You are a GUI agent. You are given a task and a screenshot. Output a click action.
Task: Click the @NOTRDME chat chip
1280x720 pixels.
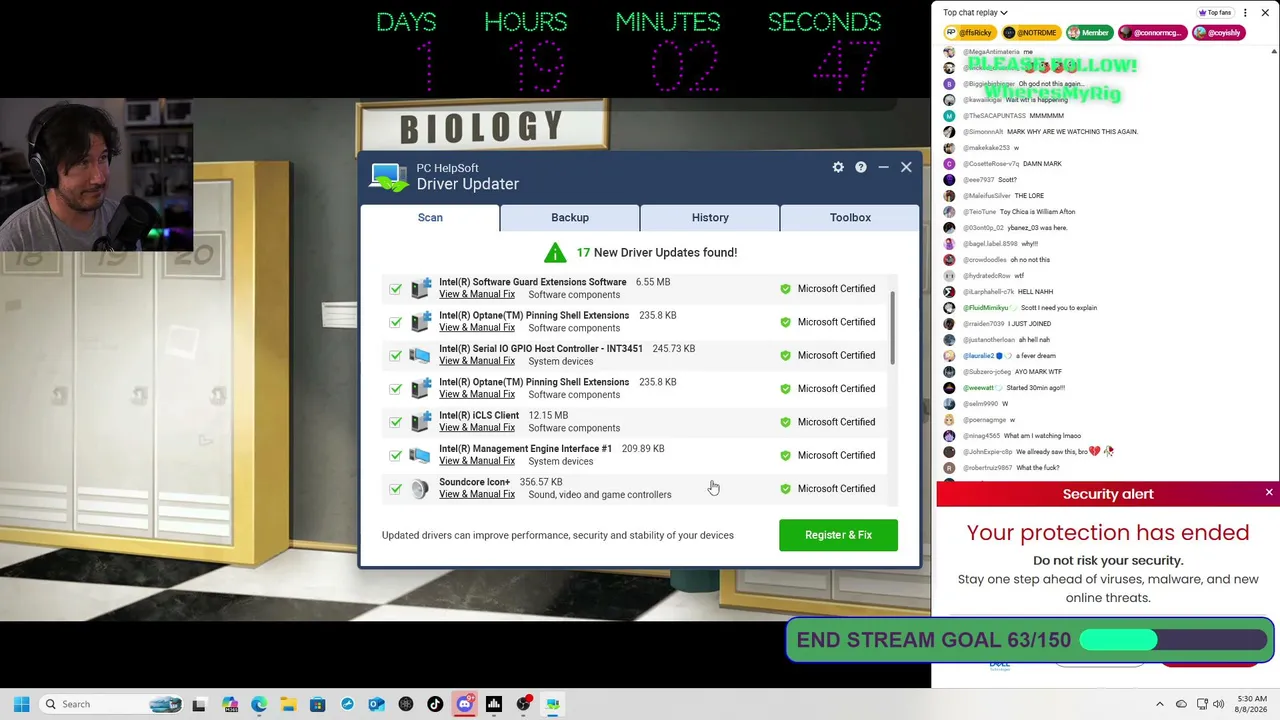pos(1030,33)
